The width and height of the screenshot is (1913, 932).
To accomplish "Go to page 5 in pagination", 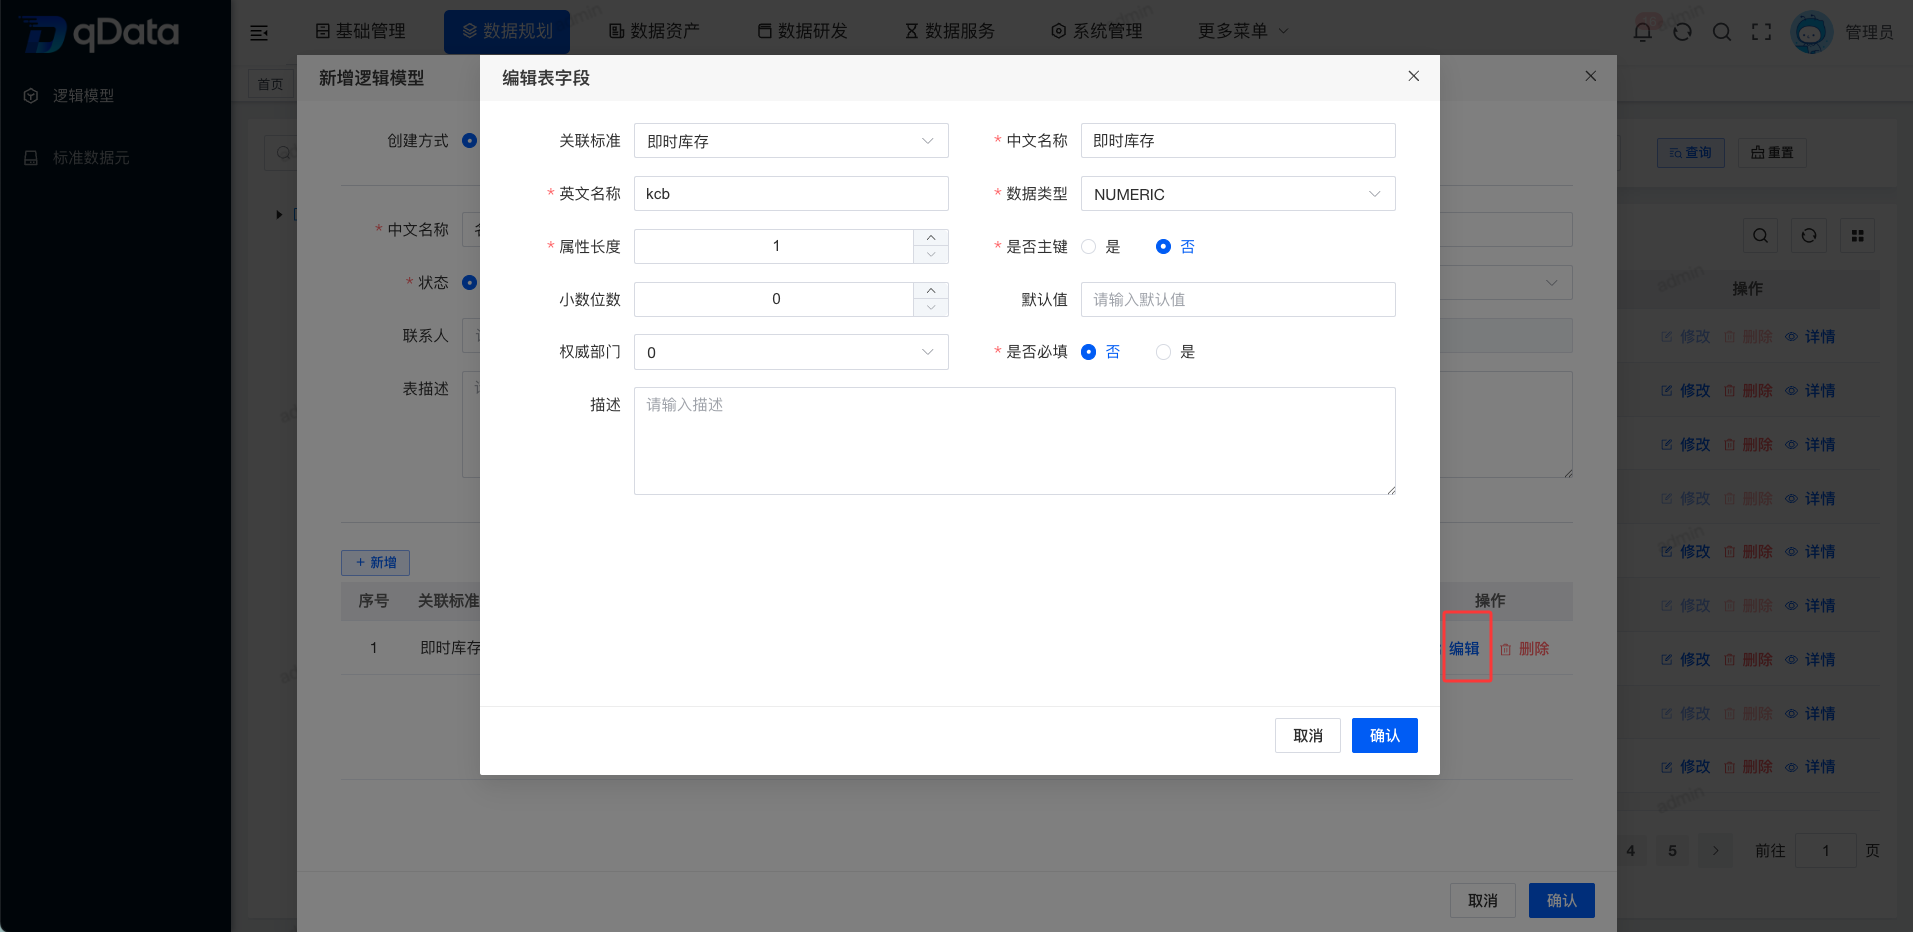I will (x=1672, y=851).
